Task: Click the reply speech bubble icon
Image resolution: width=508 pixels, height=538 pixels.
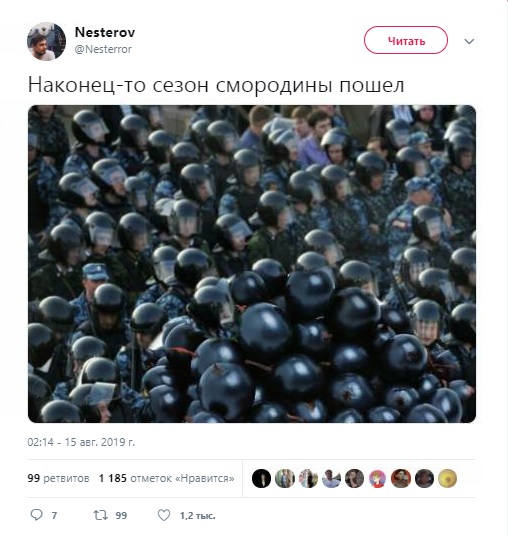Action: [37, 515]
